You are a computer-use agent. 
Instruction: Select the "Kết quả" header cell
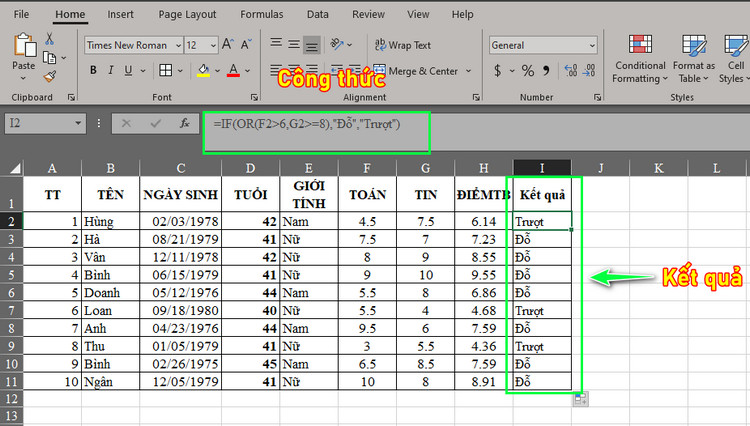pos(542,195)
